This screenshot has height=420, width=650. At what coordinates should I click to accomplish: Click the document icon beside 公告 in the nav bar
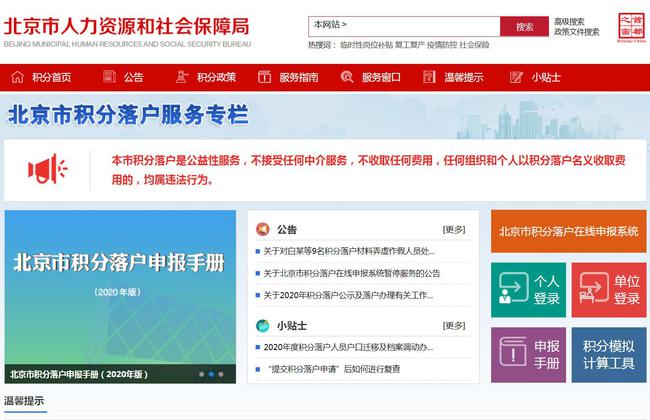click(109, 77)
